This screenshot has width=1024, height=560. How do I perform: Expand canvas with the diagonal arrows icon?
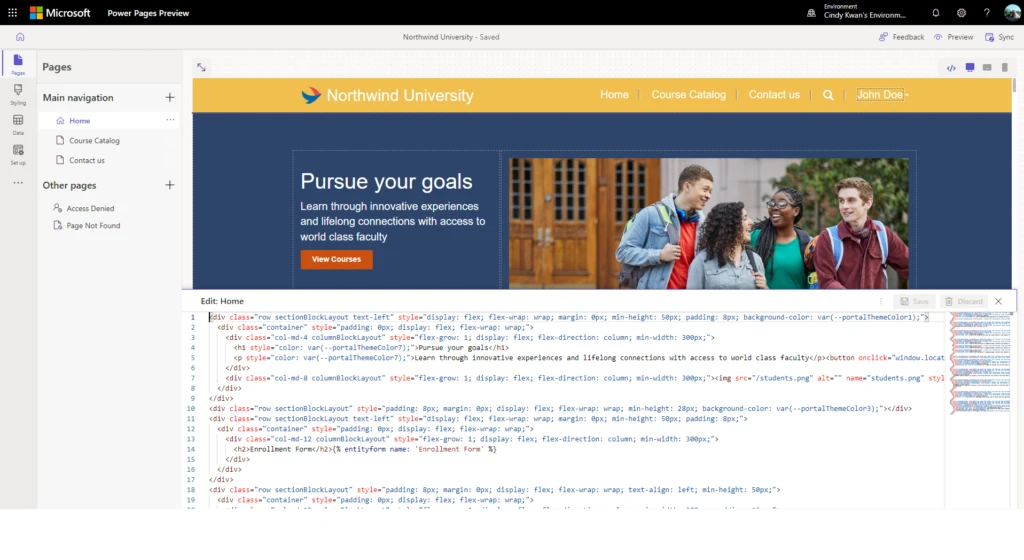[201, 67]
